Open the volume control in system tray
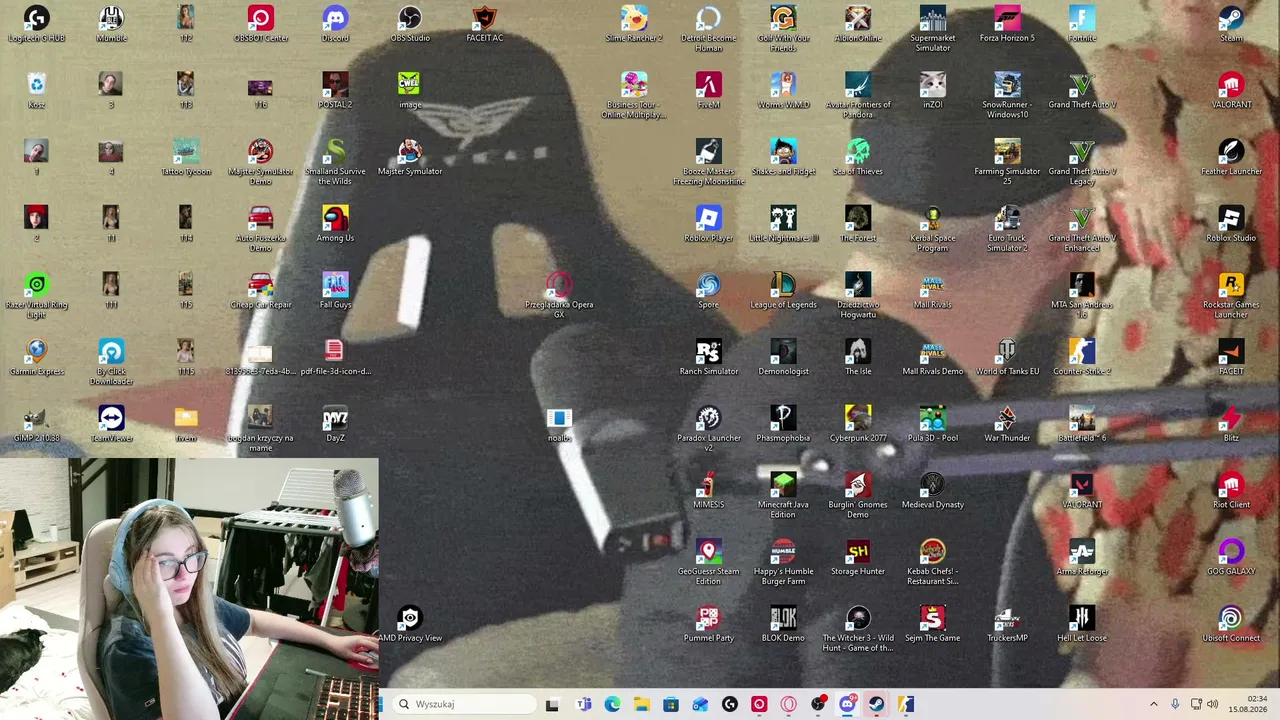Viewport: 1280px width, 720px height. point(1213,704)
